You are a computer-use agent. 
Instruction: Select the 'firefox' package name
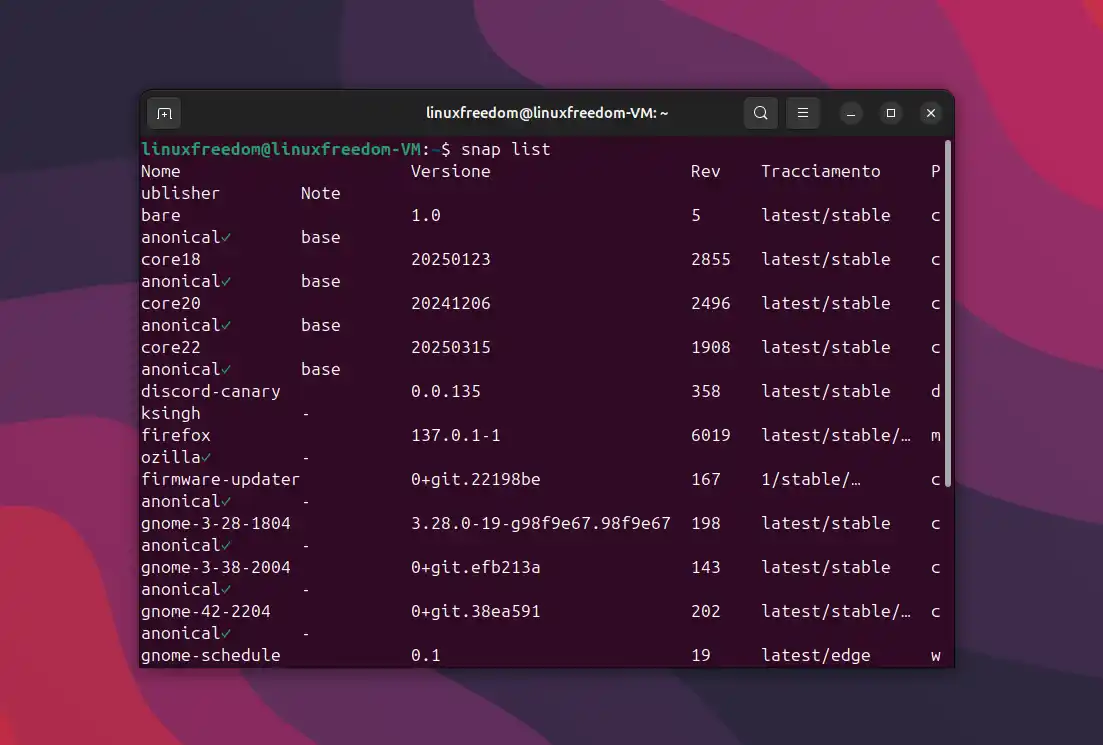click(x=175, y=435)
